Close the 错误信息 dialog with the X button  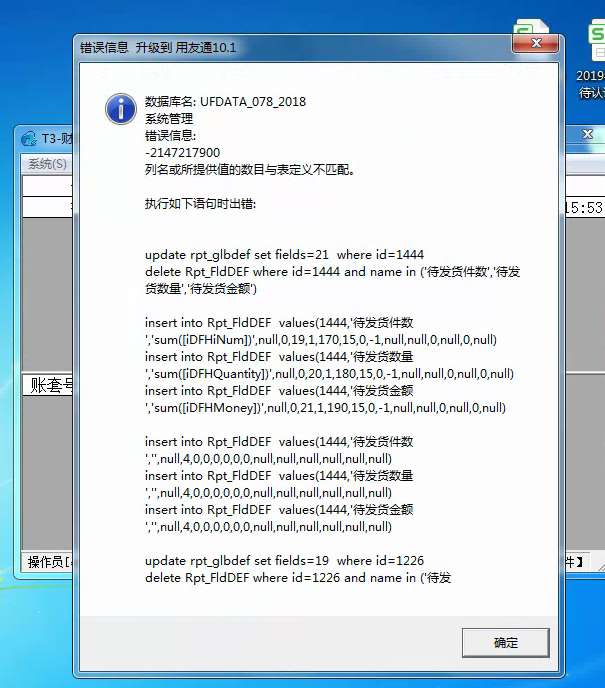536,43
